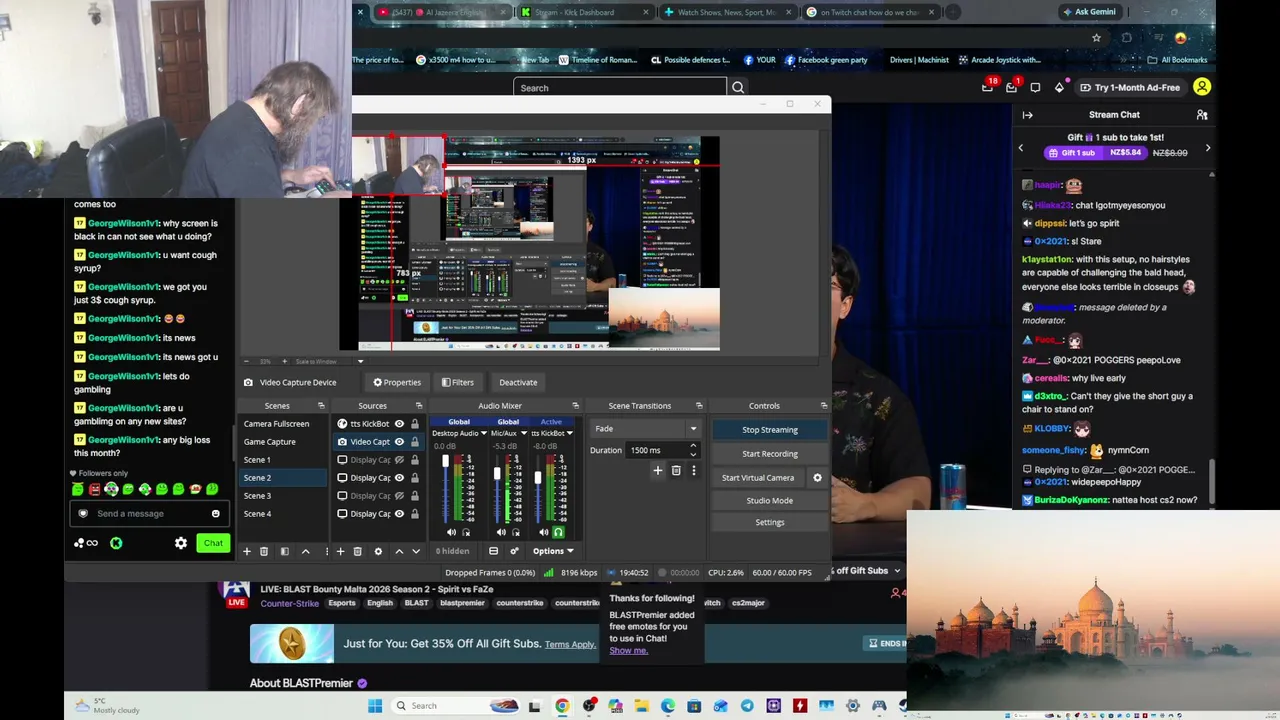Viewport: 1280px width, 720px height.
Task: Open Desktop Audio channel options arrow
Action: pyautogui.click(x=484, y=434)
